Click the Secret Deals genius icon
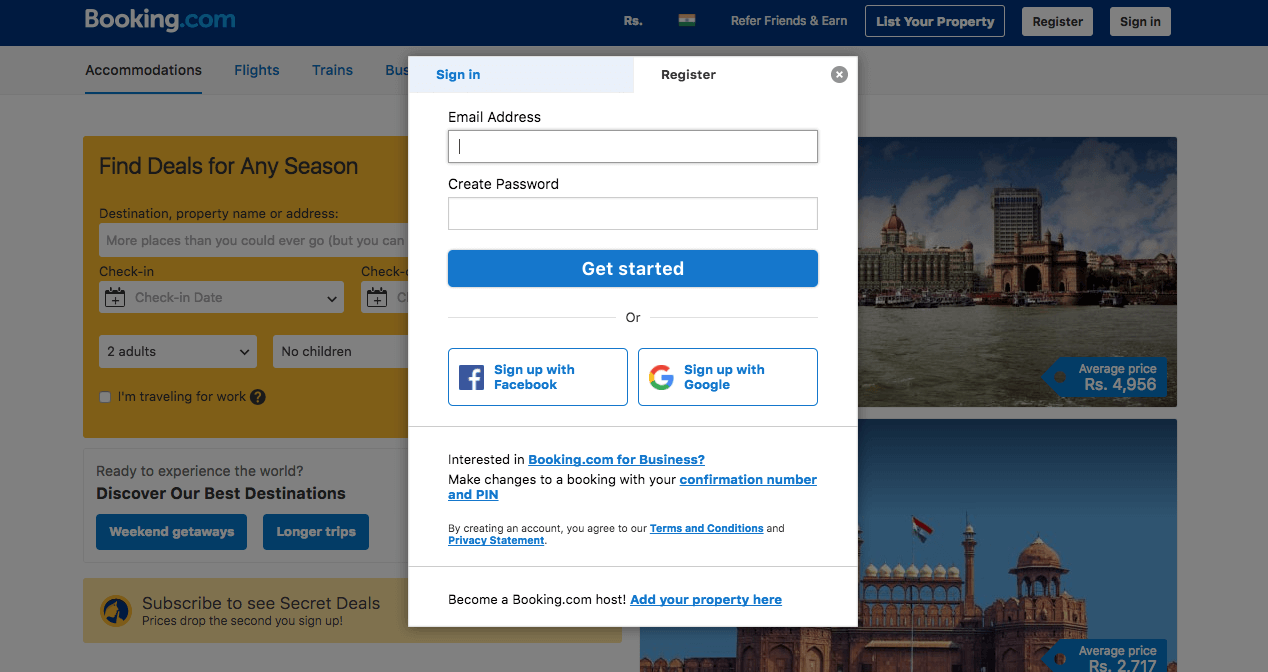Screen dimensions: 1268x672 116,610
